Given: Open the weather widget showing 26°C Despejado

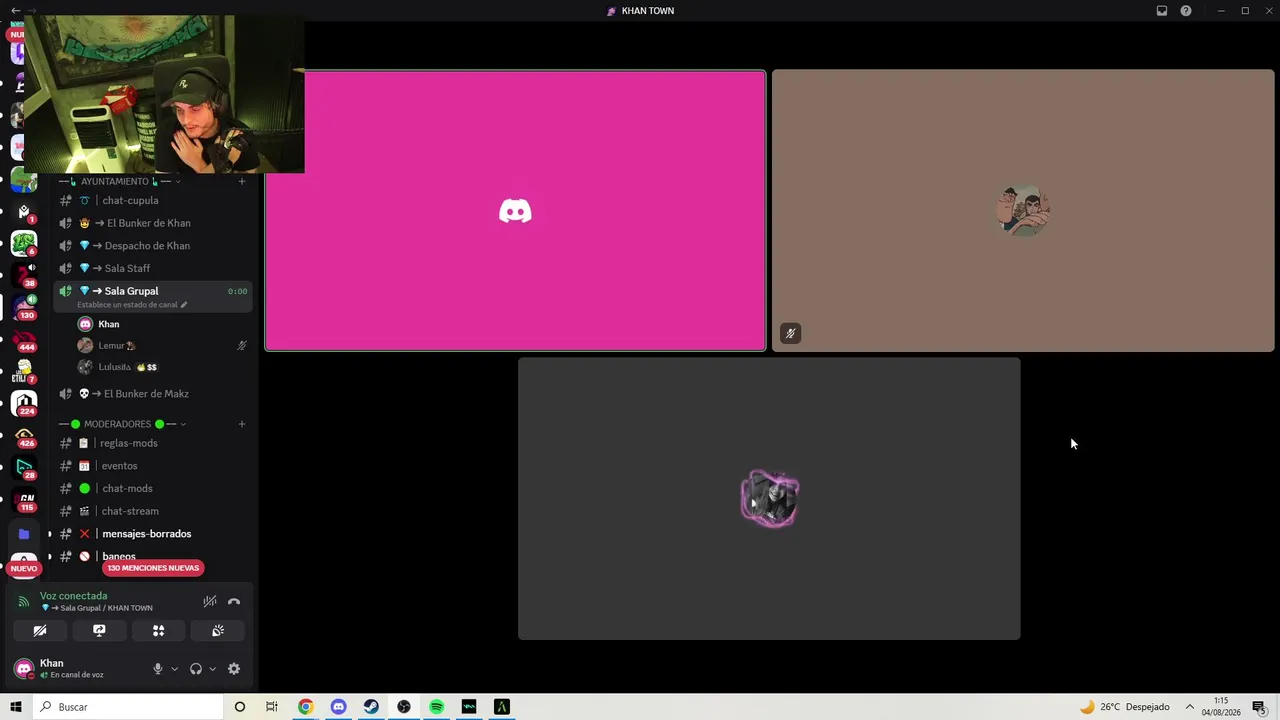Looking at the screenshot, I should (1124, 707).
